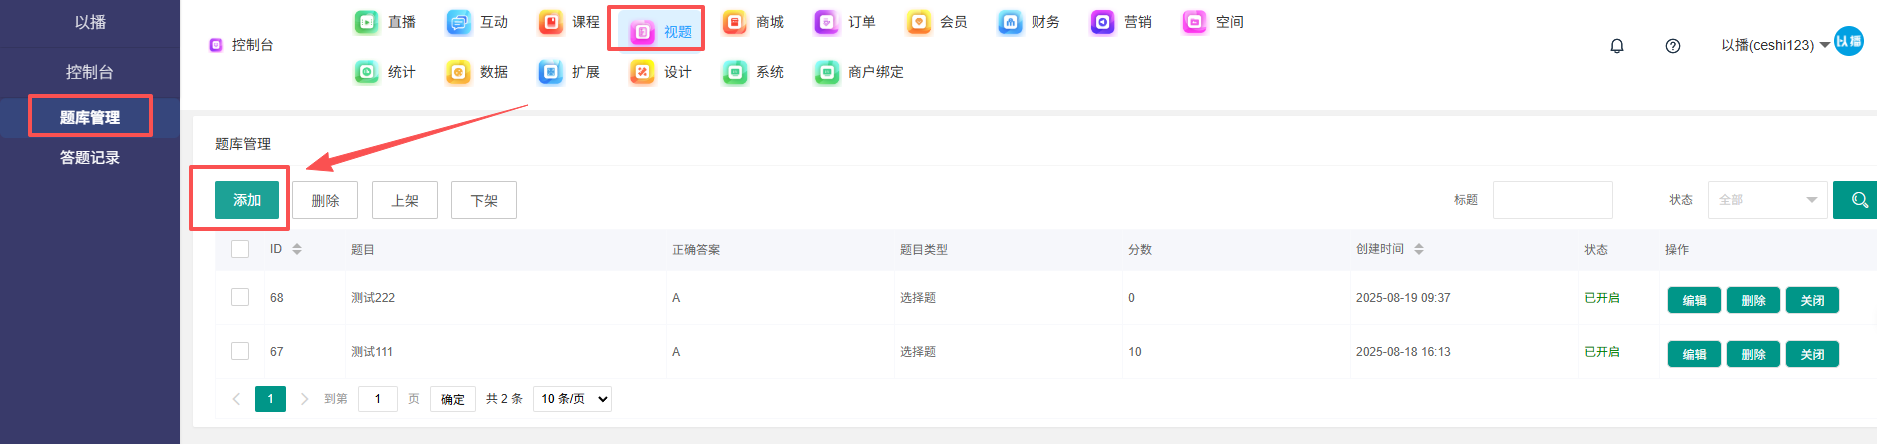1877x444 pixels.
Task: Check the checkbox for row ID 67
Action: 240,351
